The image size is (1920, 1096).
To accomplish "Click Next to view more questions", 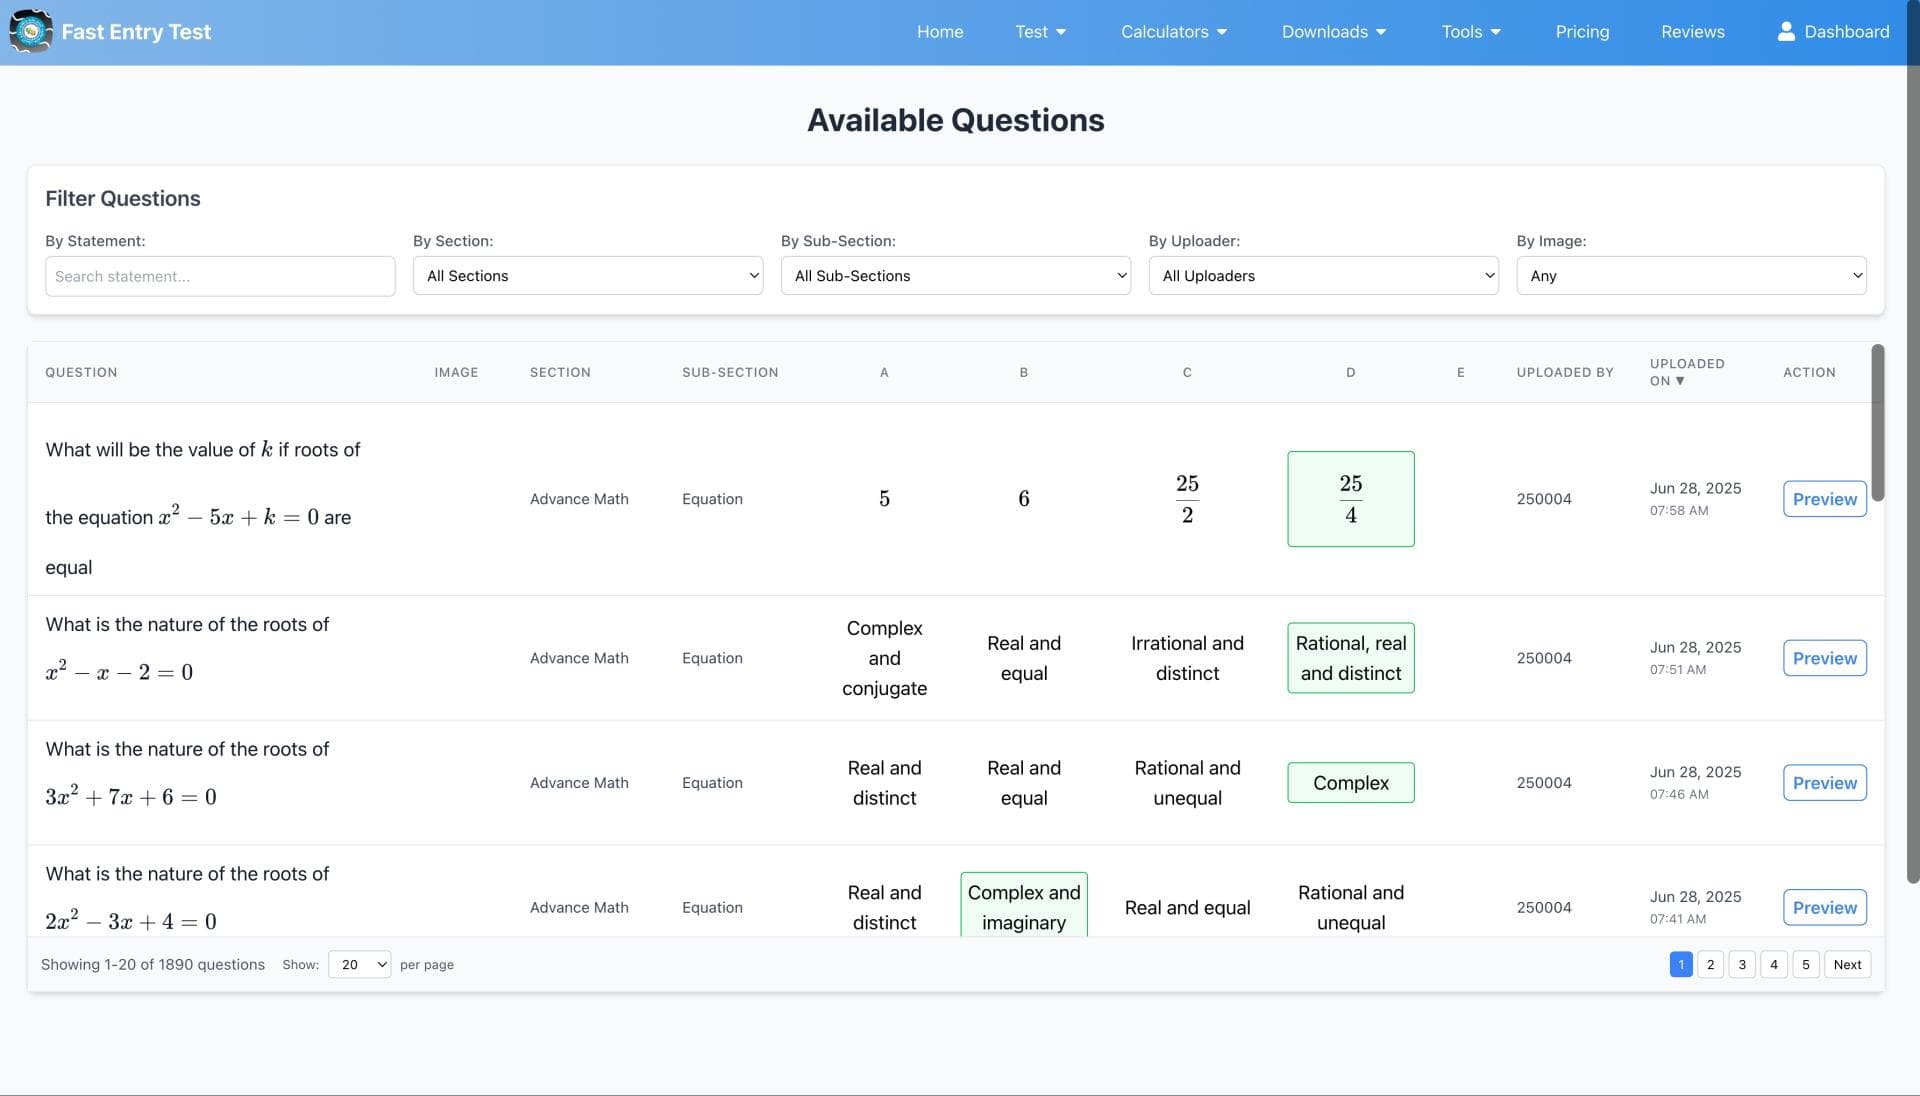I will (1847, 964).
